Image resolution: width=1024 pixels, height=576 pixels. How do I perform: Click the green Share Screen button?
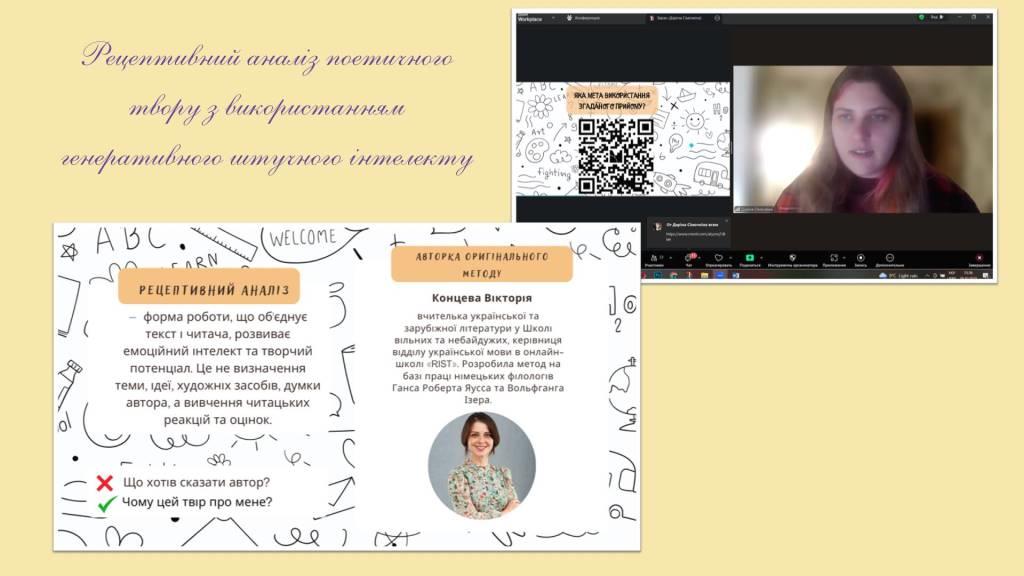pos(749,257)
